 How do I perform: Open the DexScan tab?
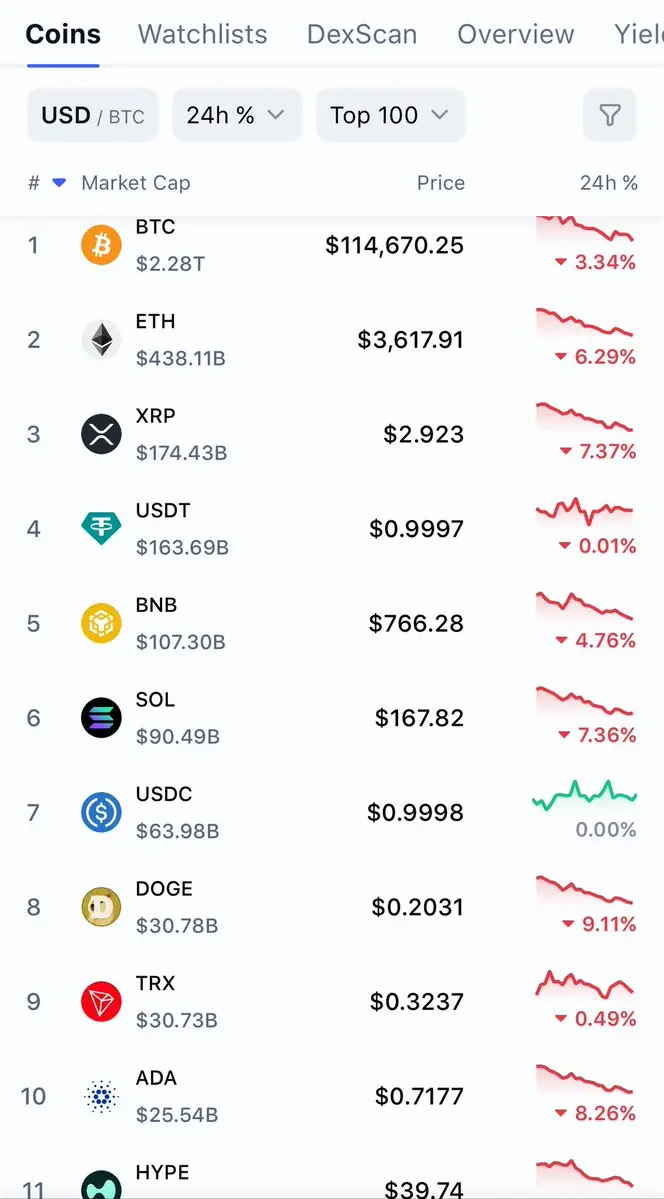tap(362, 34)
